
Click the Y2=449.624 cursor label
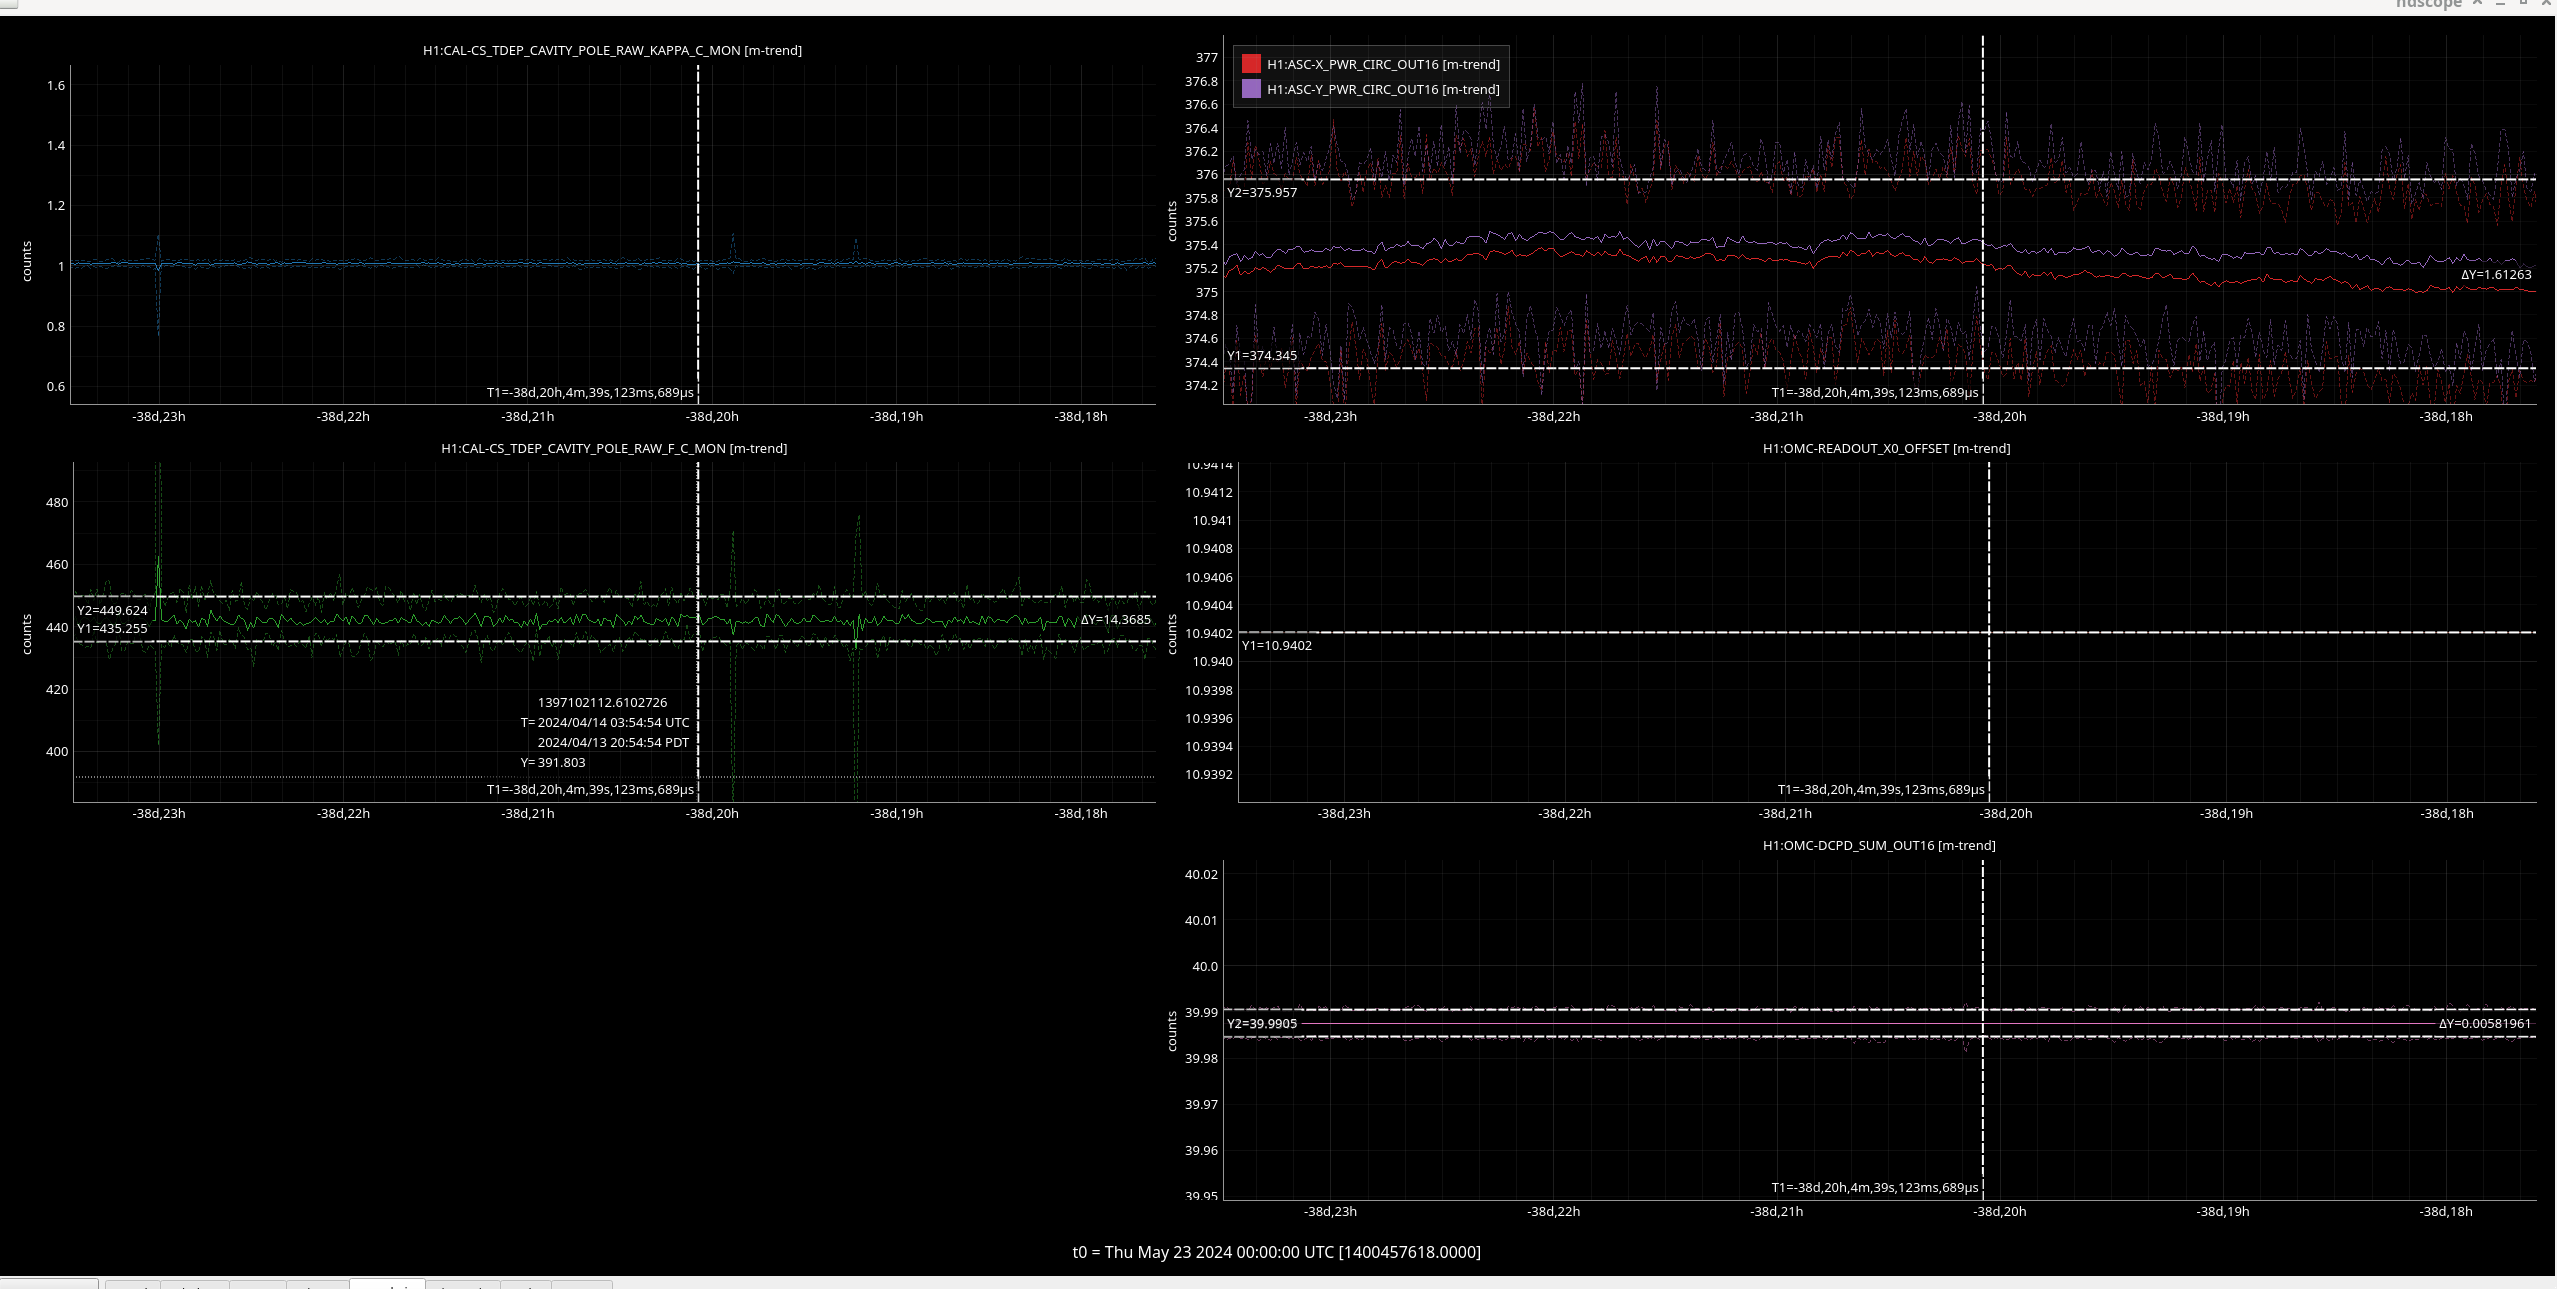tap(112, 610)
